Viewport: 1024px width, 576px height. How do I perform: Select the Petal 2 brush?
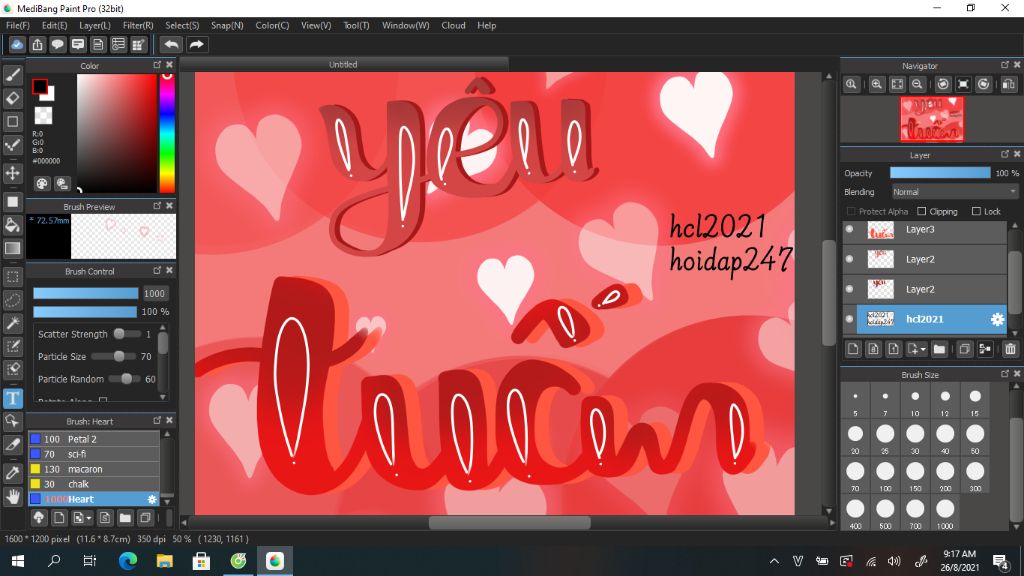tap(94, 439)
